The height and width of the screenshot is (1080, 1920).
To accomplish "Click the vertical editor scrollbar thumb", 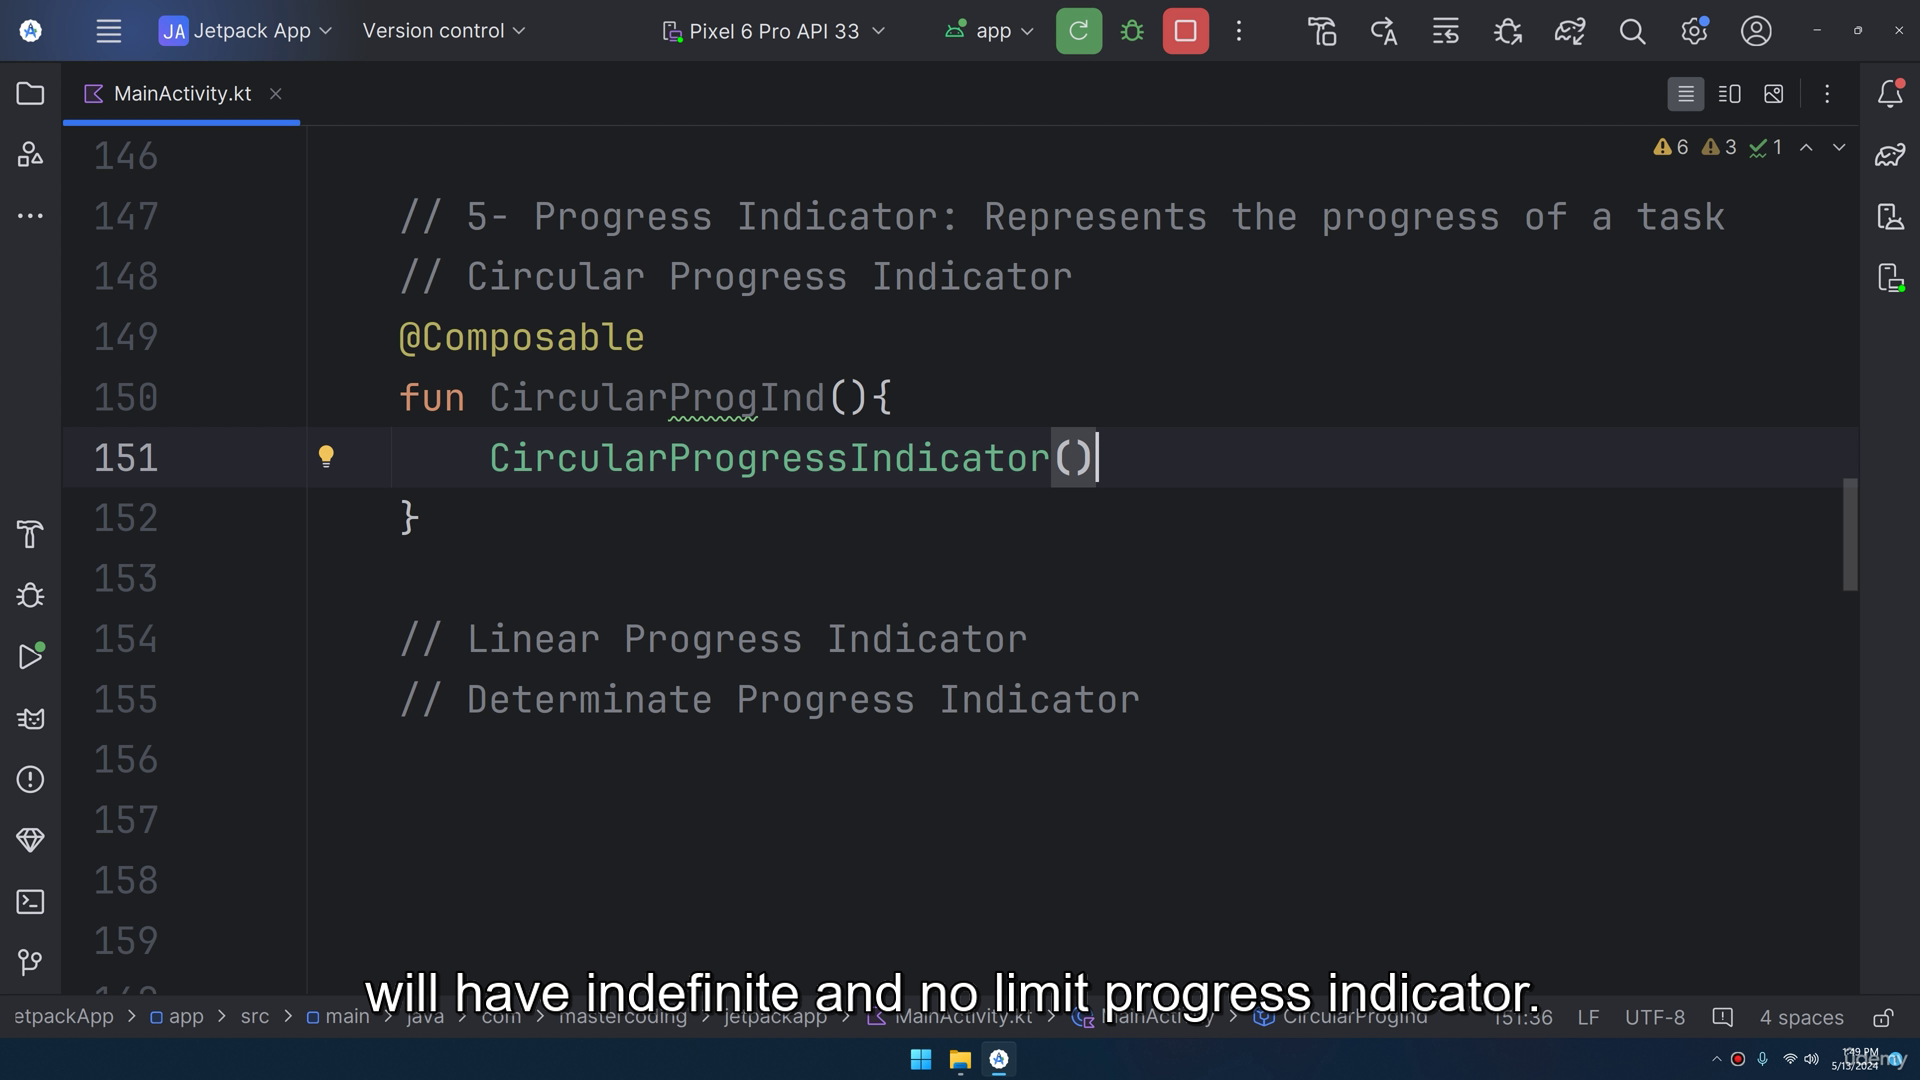I will pos(1851,534).
